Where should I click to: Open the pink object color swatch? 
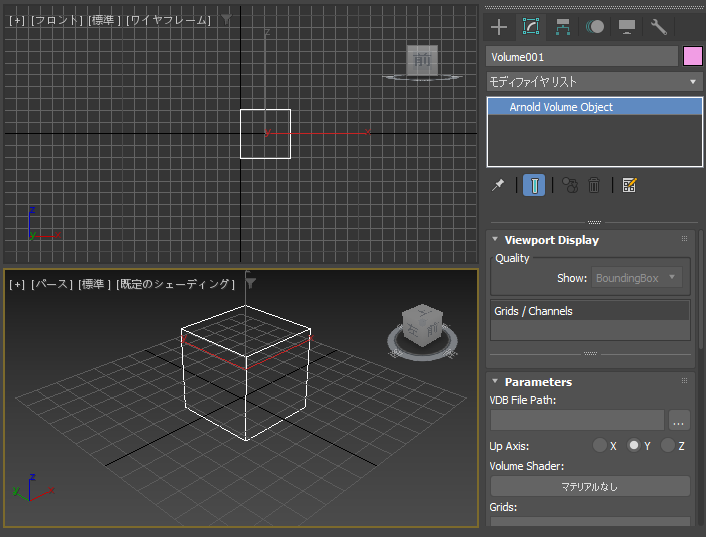tap(693, 57)
